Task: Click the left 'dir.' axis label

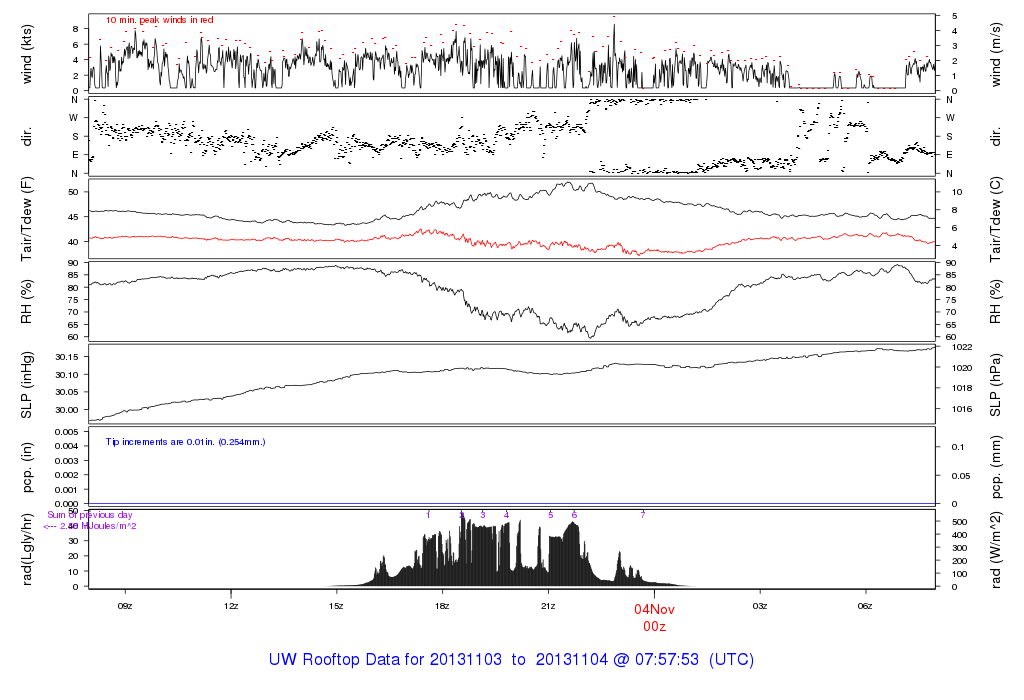Action: pyautogui.click(x=28, y=136)
